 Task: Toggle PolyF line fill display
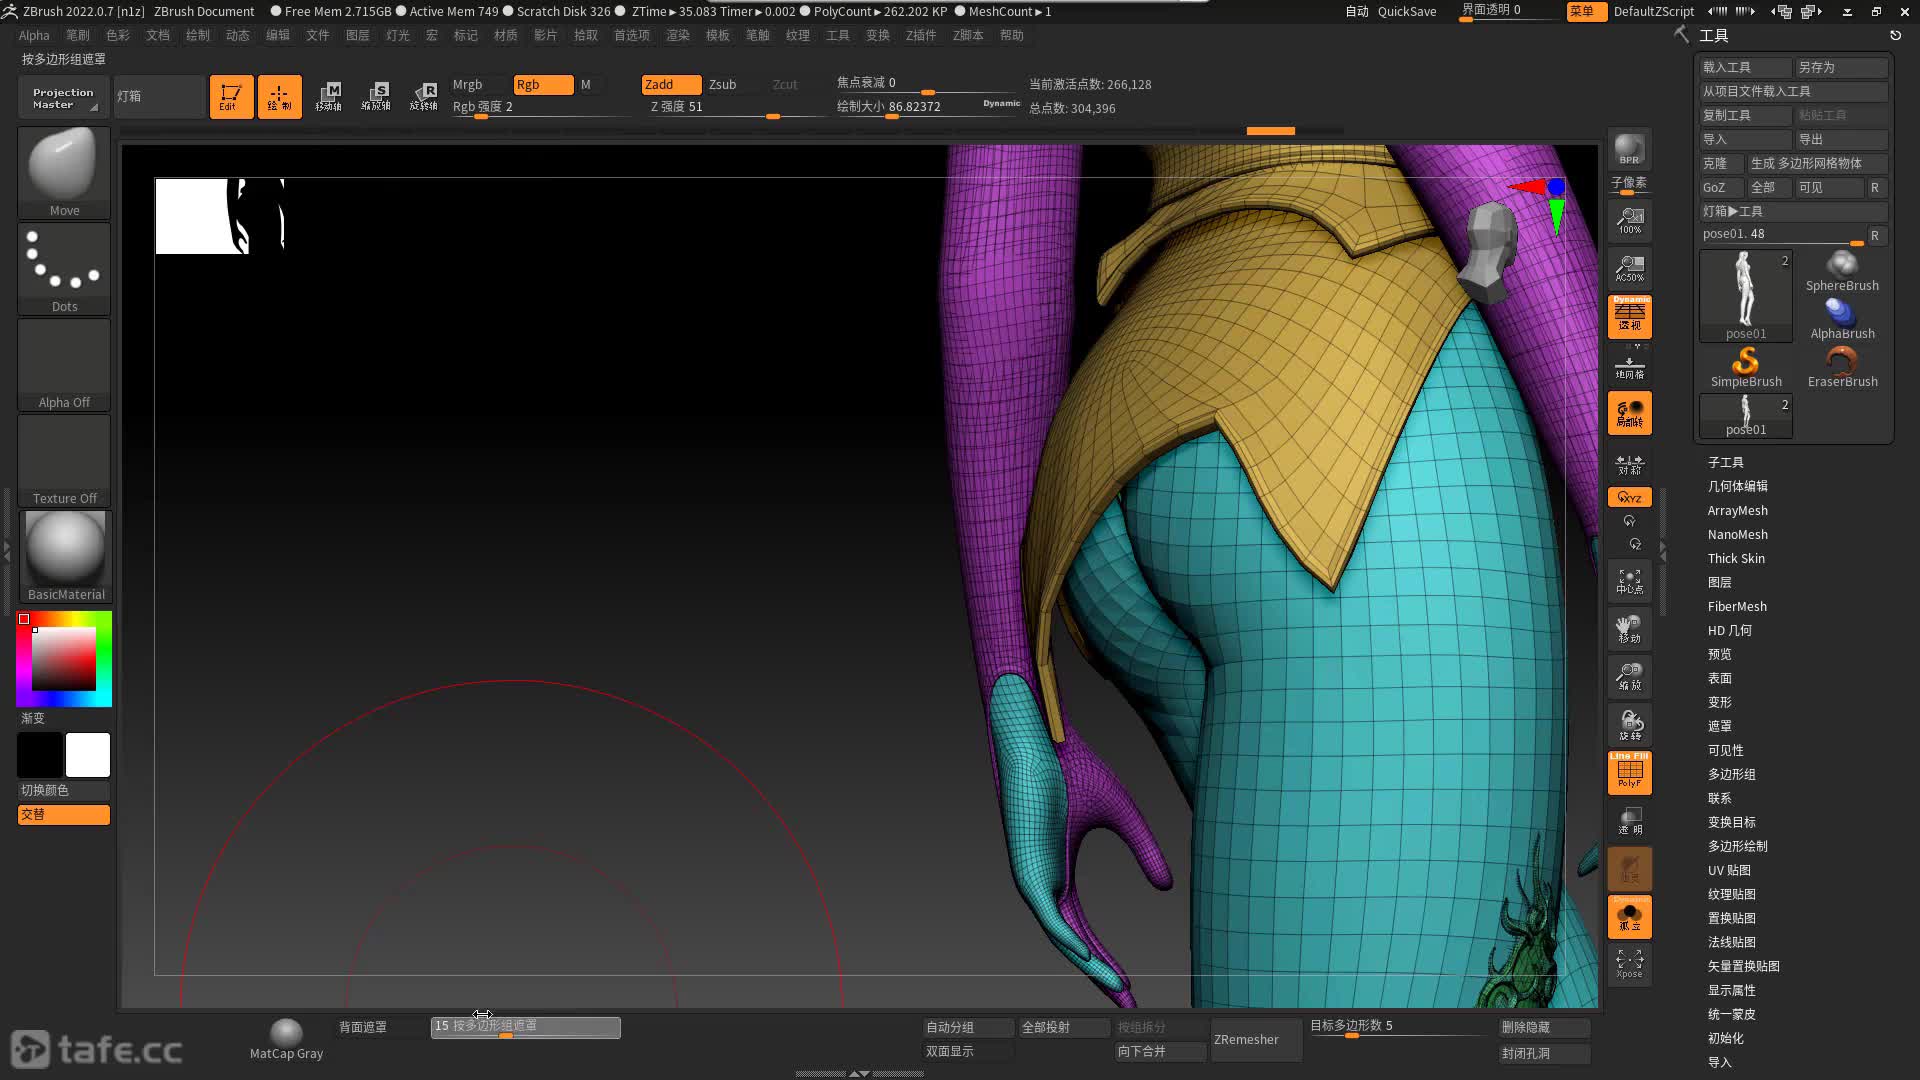tap(1629, 772)
